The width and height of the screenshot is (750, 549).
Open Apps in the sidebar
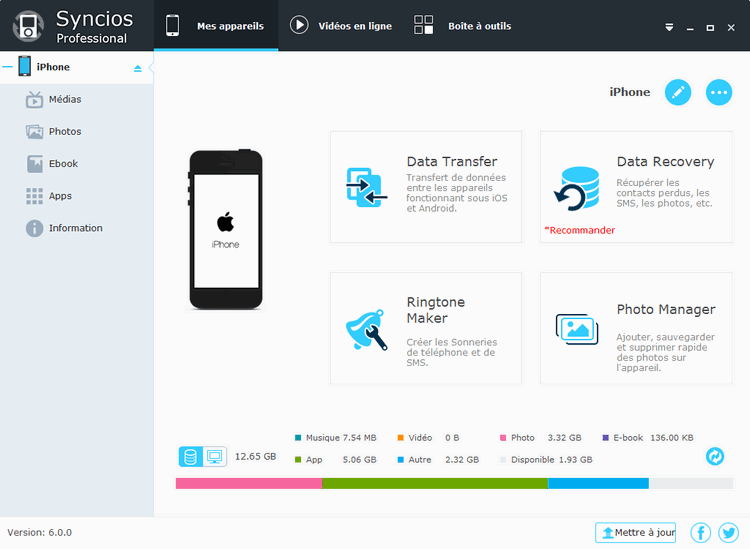click(x=60, y=196)
